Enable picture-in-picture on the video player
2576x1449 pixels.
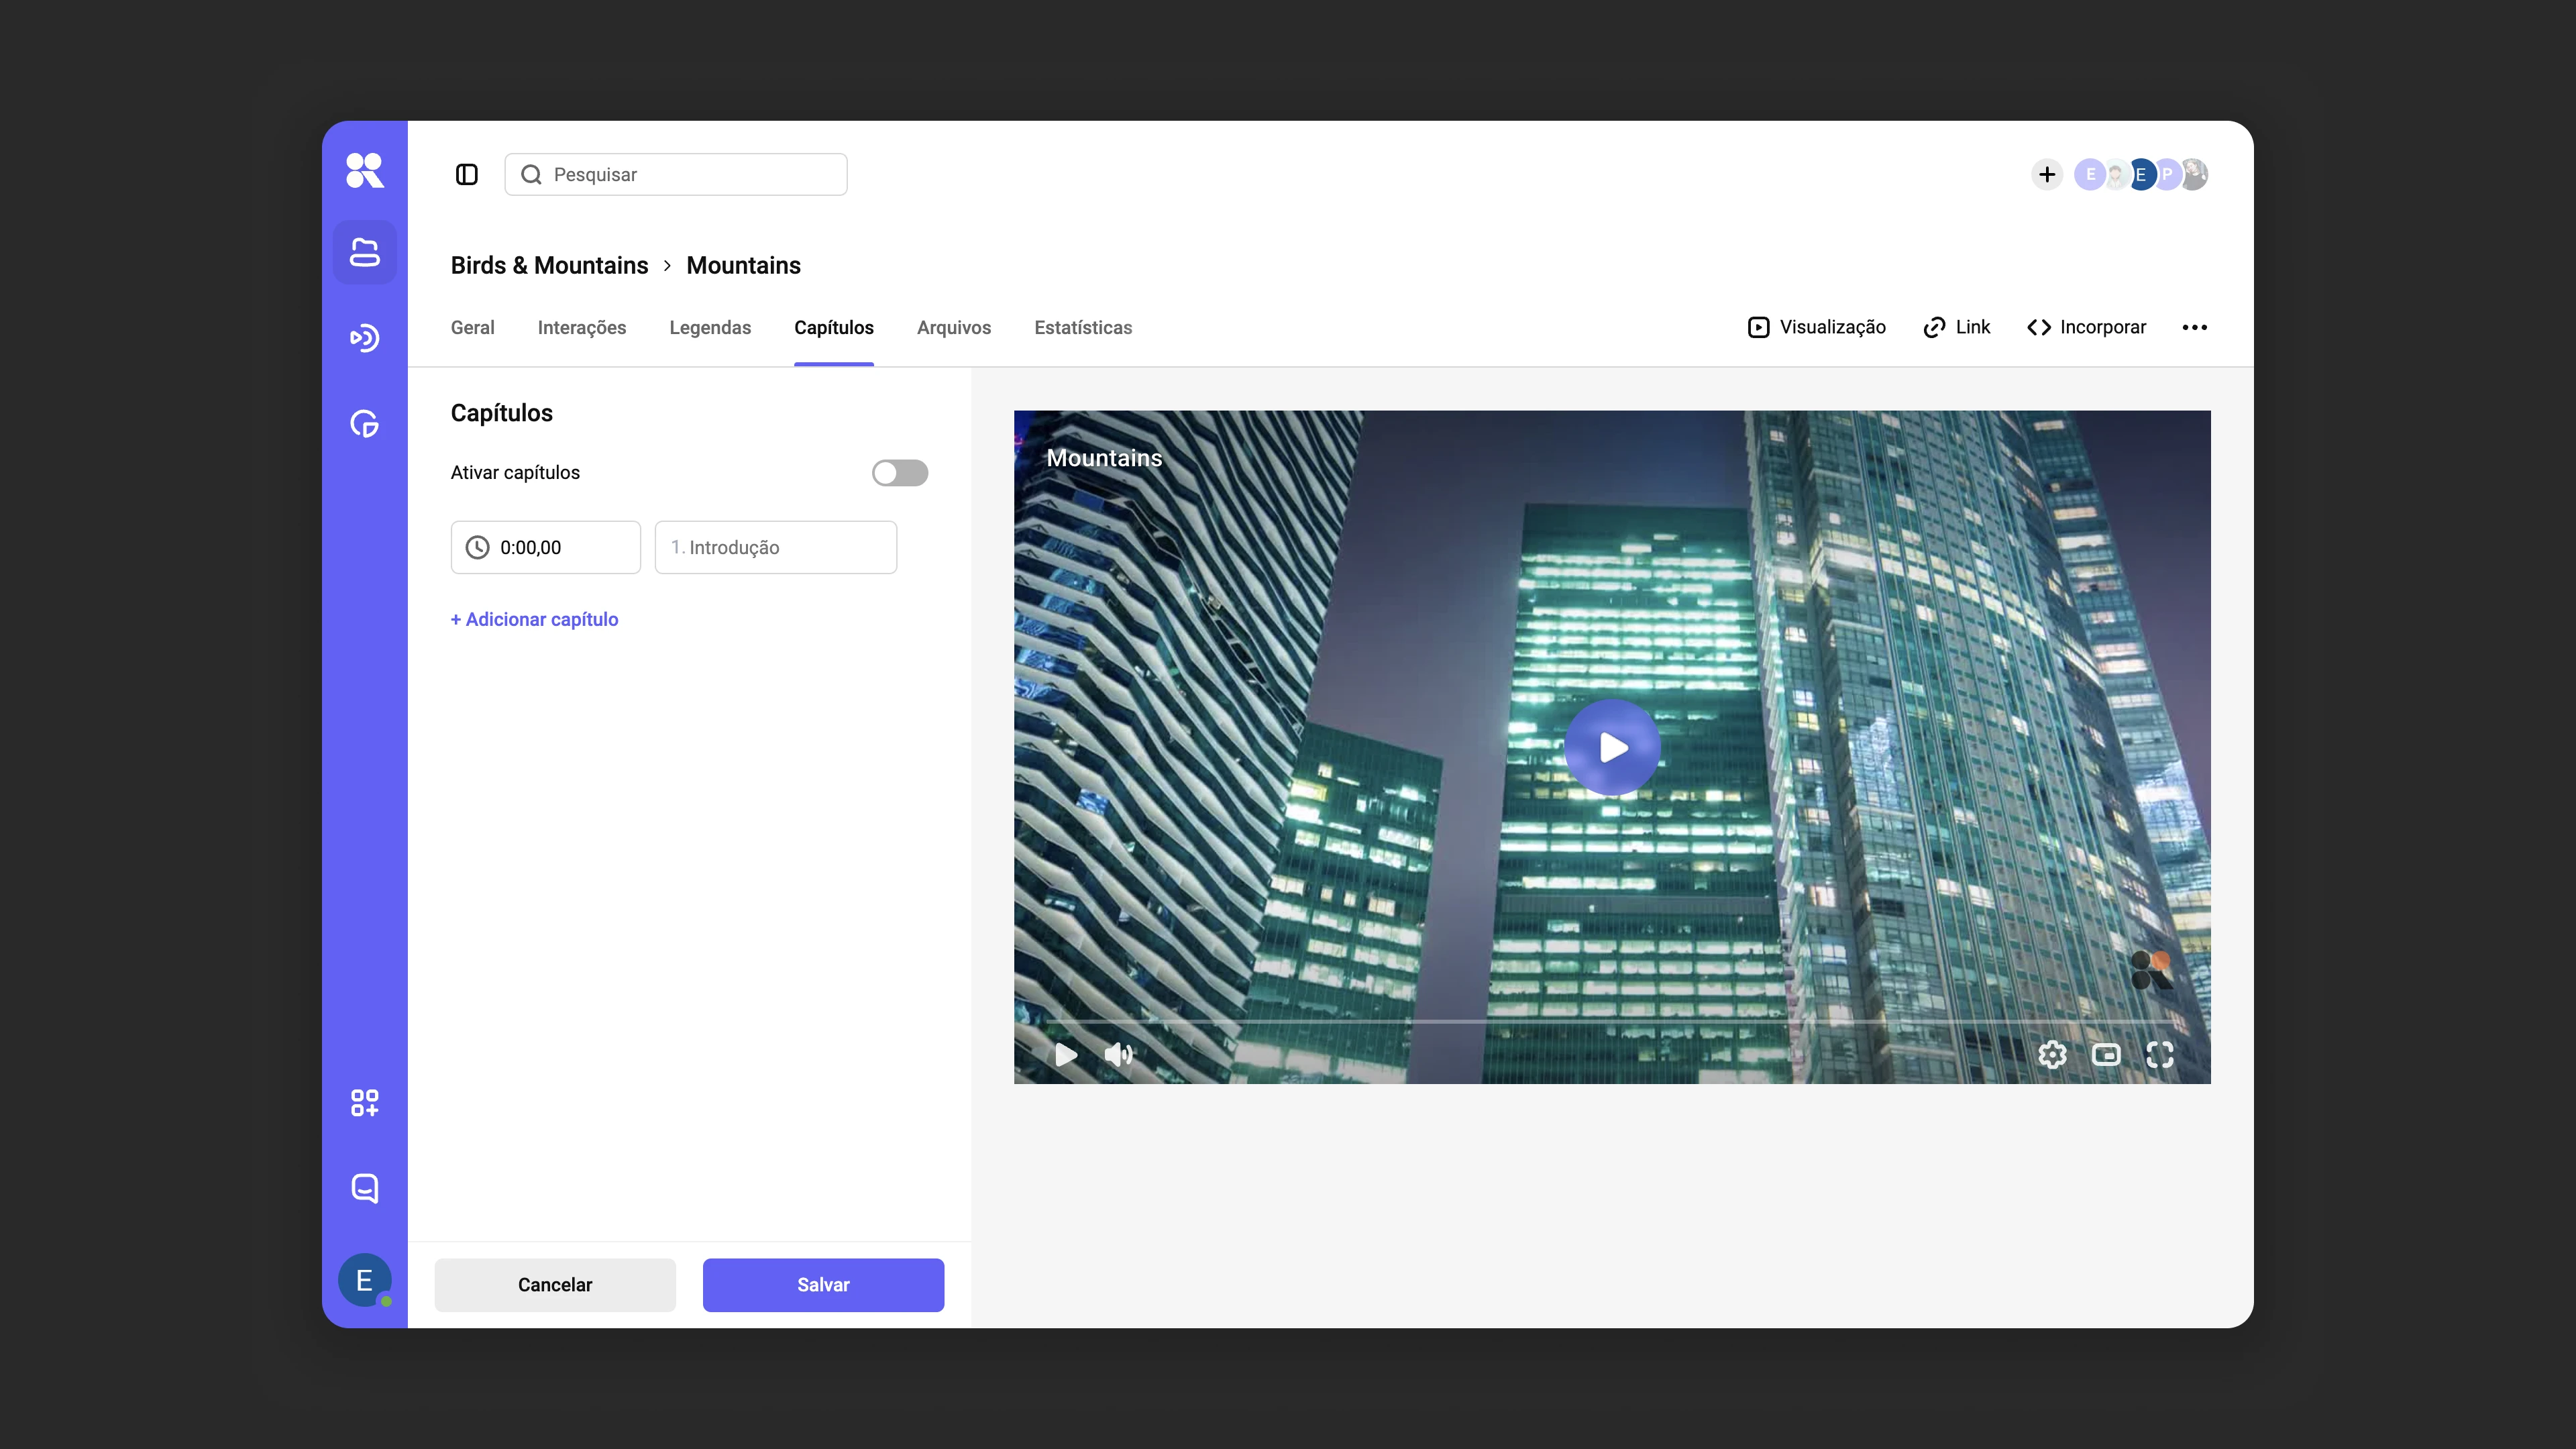point(2106,1054)
